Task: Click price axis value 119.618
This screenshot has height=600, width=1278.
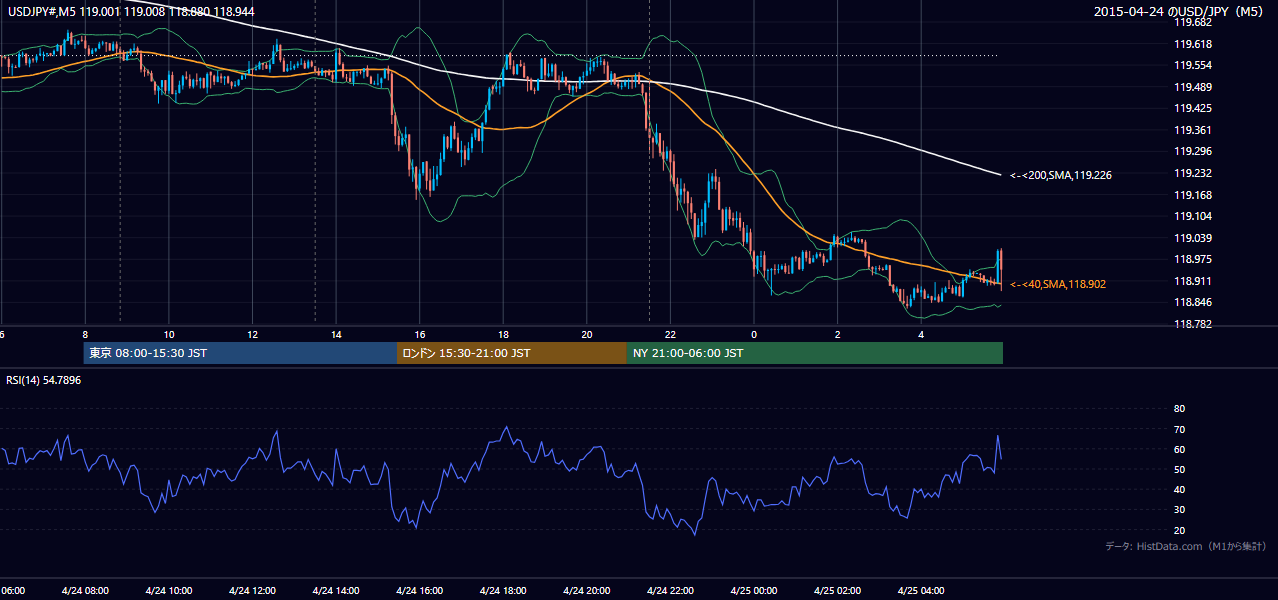Action: point(1193,44)
